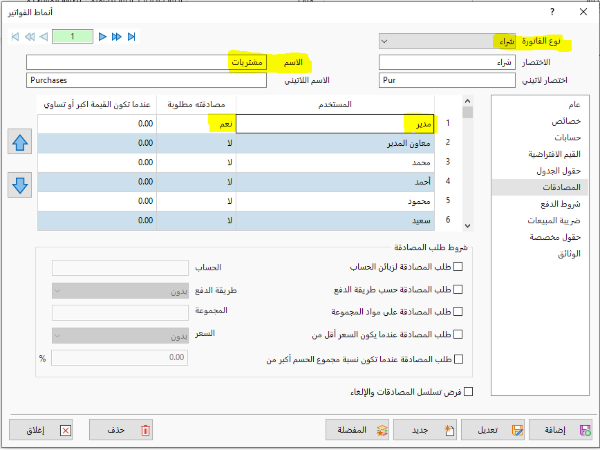
Task: Check فرض تسلسل المصادقات والإلغاء option
Action: (x=467, y=391)
